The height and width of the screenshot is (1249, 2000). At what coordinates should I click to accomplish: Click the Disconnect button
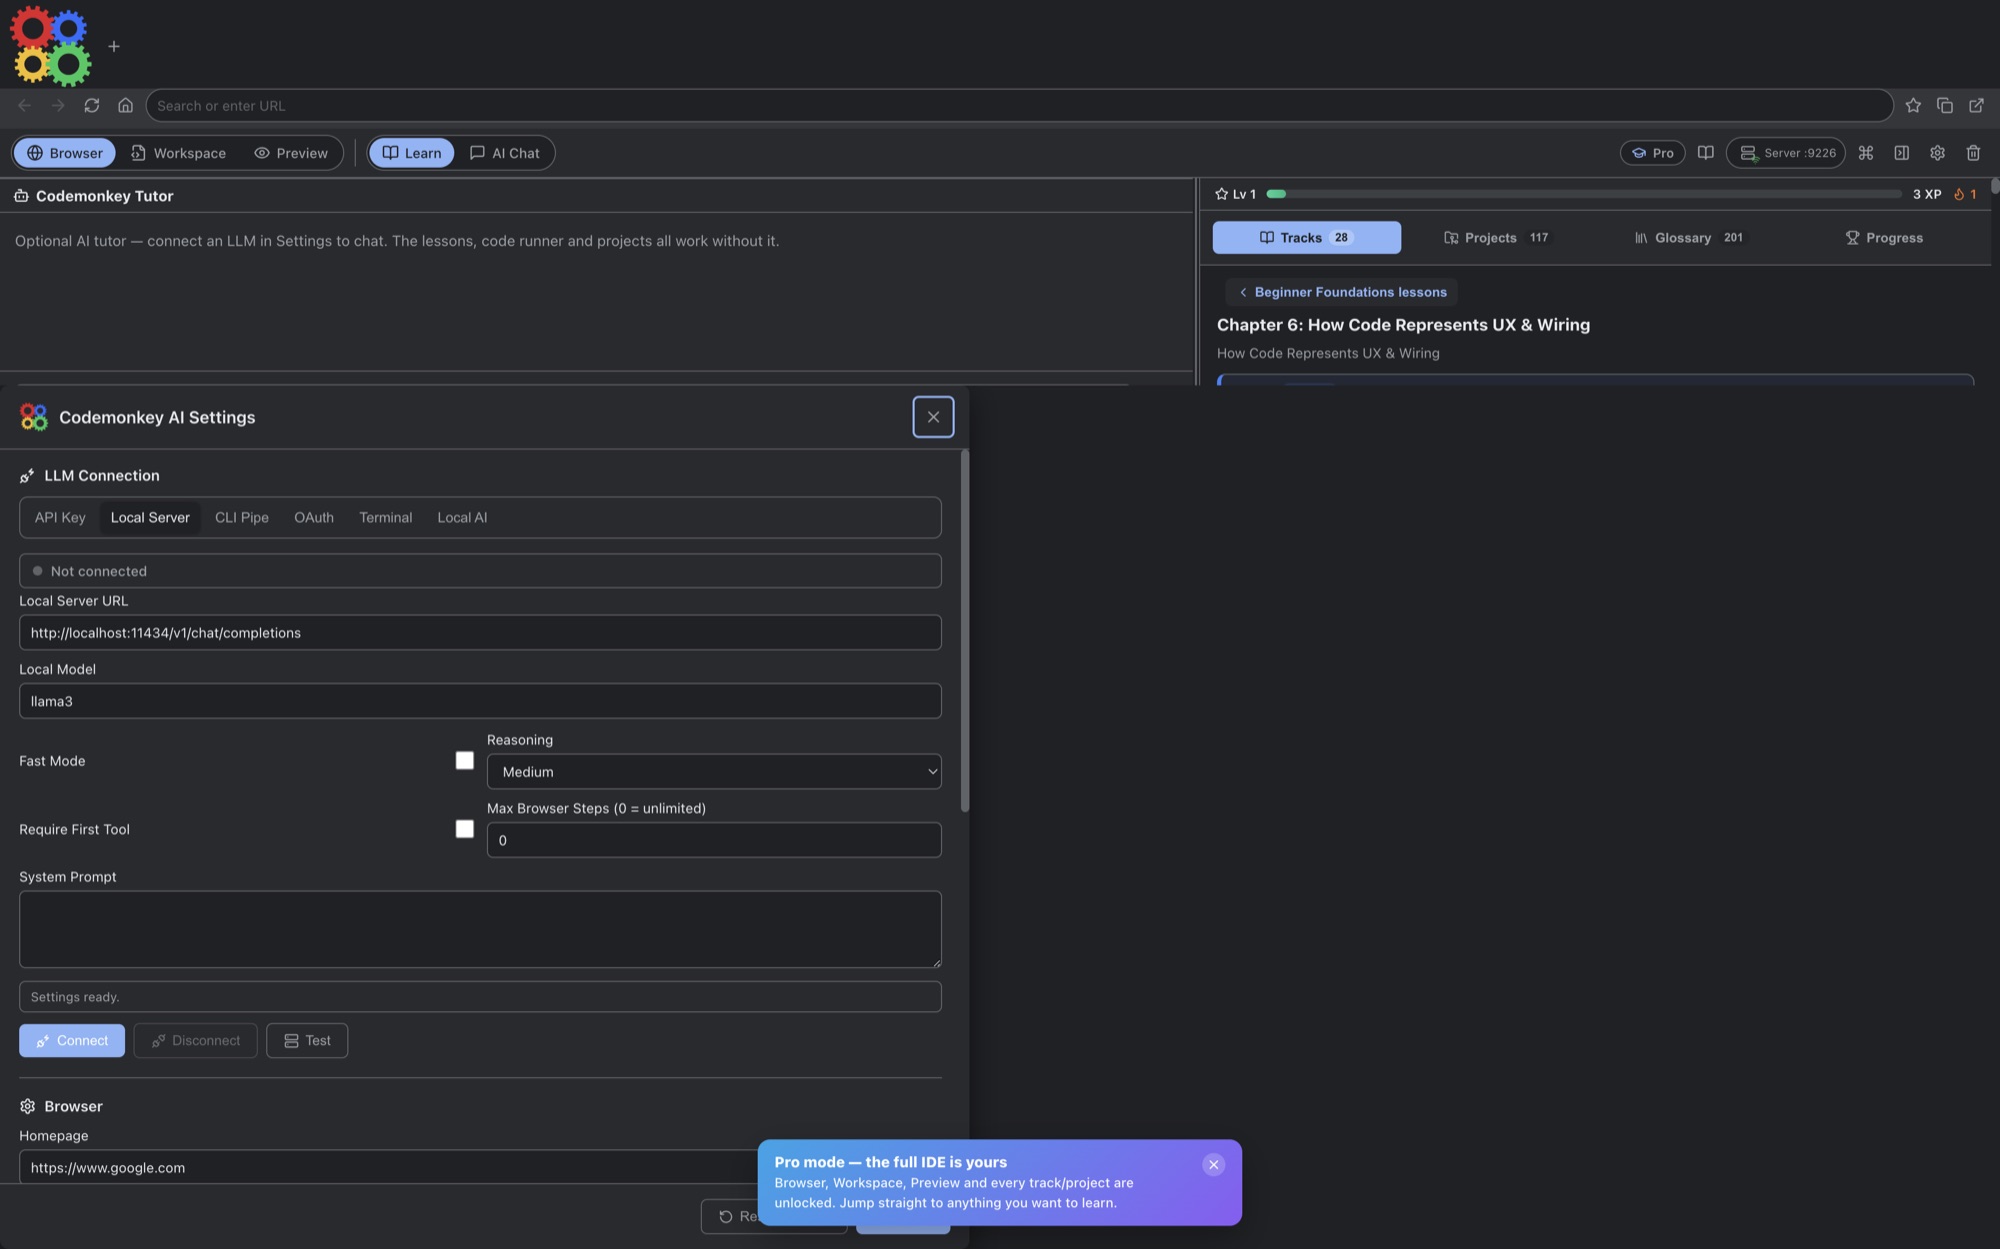pos(195,1040)
